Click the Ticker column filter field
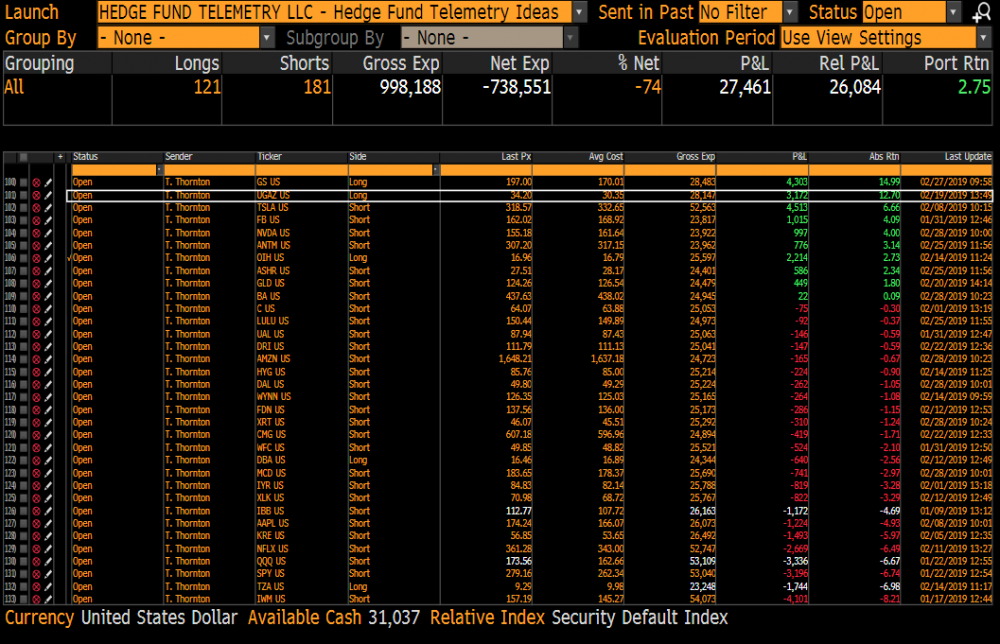This screenshot has width=1000, height=644. click(301, 170)
